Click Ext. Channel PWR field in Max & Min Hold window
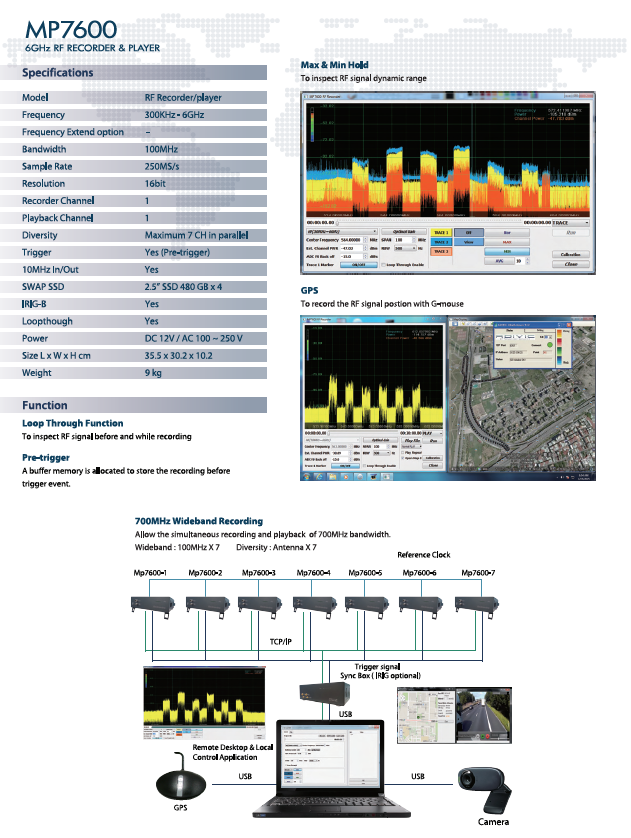631x838 pixels. [354, 249]
